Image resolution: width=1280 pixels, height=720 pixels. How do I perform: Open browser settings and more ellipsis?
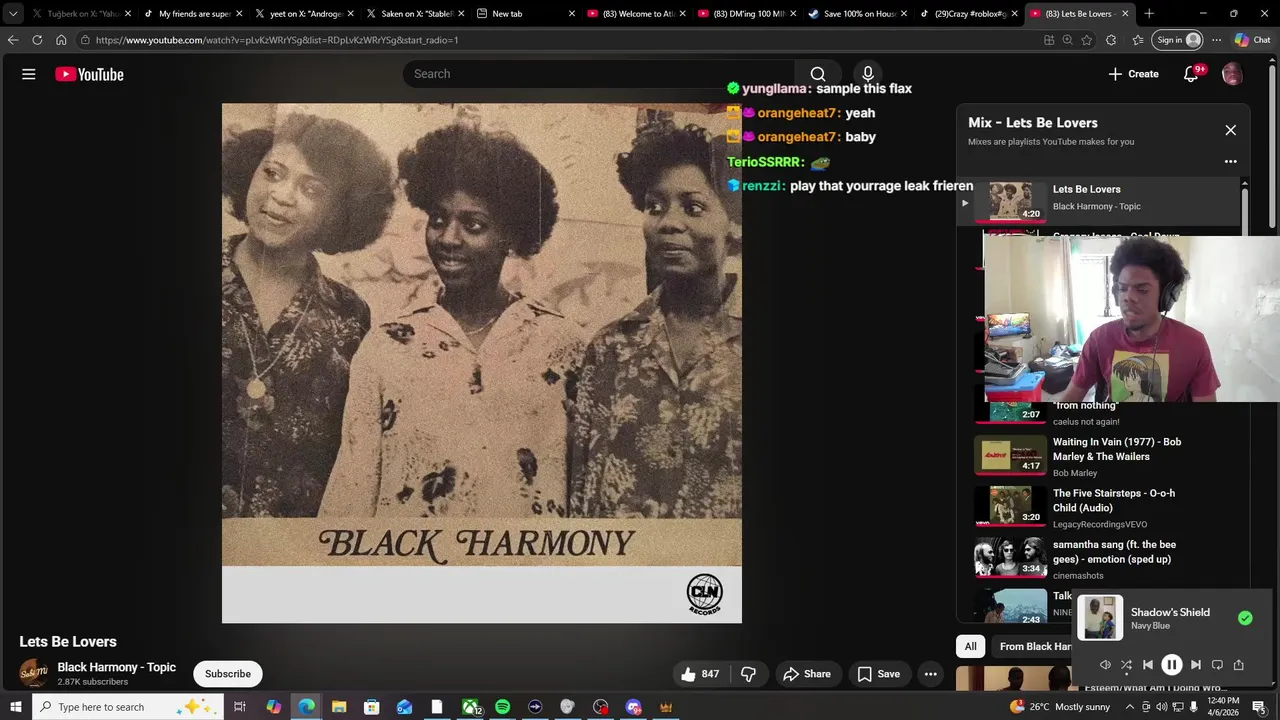1216,40
